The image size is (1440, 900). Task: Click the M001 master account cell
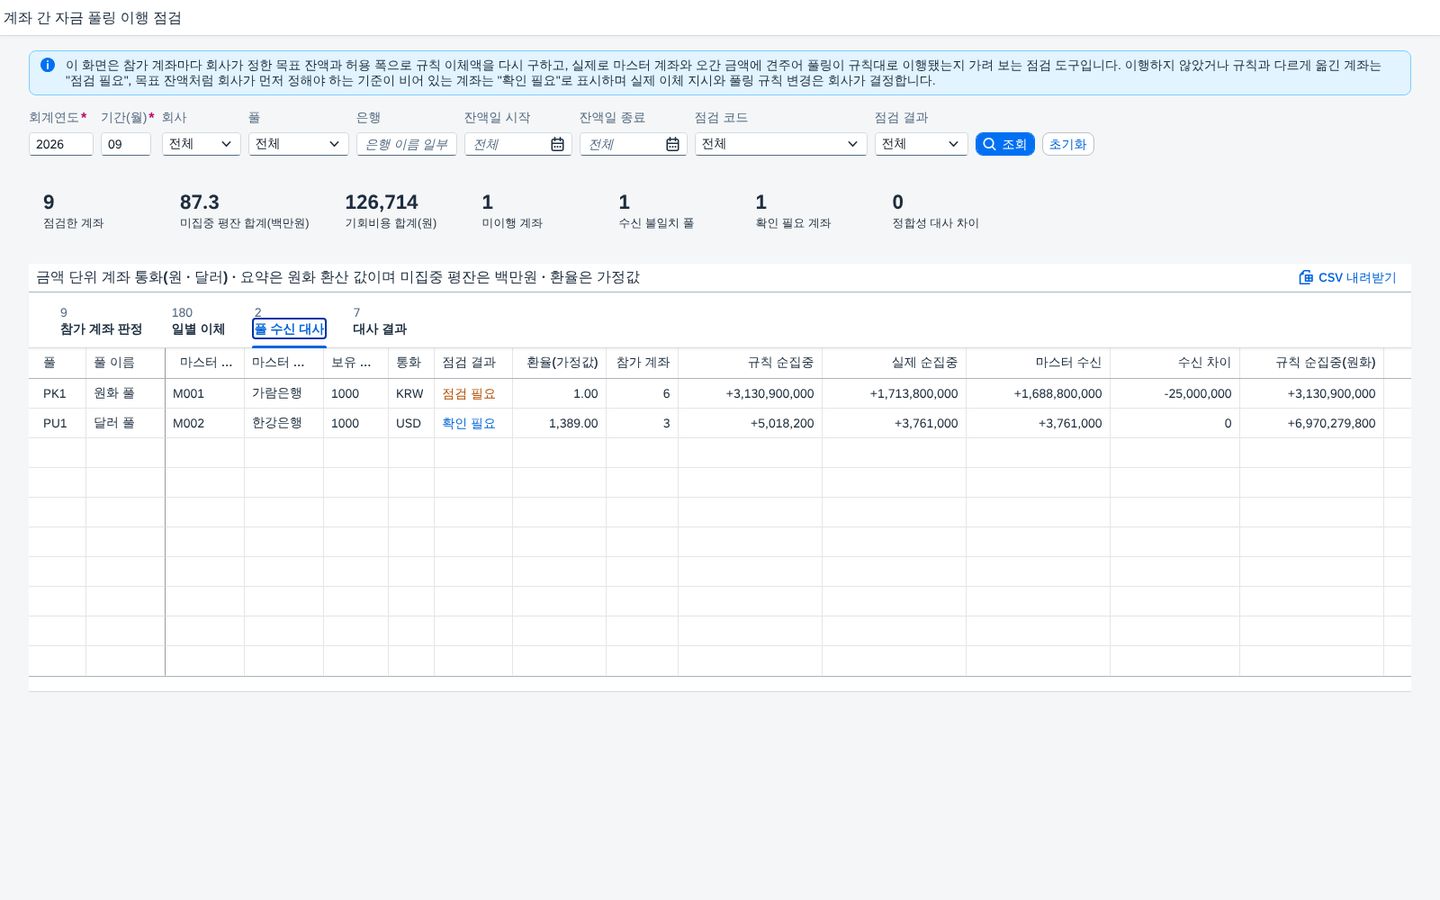pos(205,394)
